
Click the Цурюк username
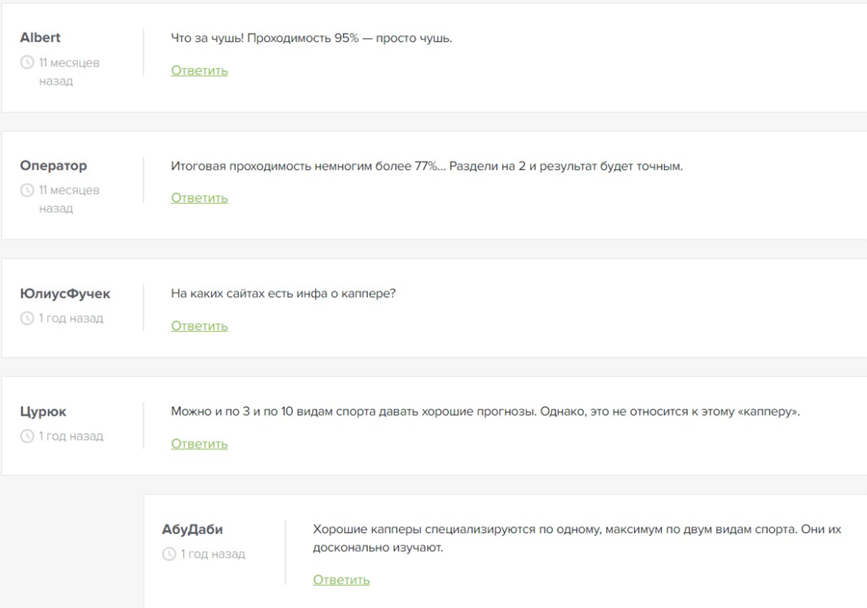click(43, 412)
